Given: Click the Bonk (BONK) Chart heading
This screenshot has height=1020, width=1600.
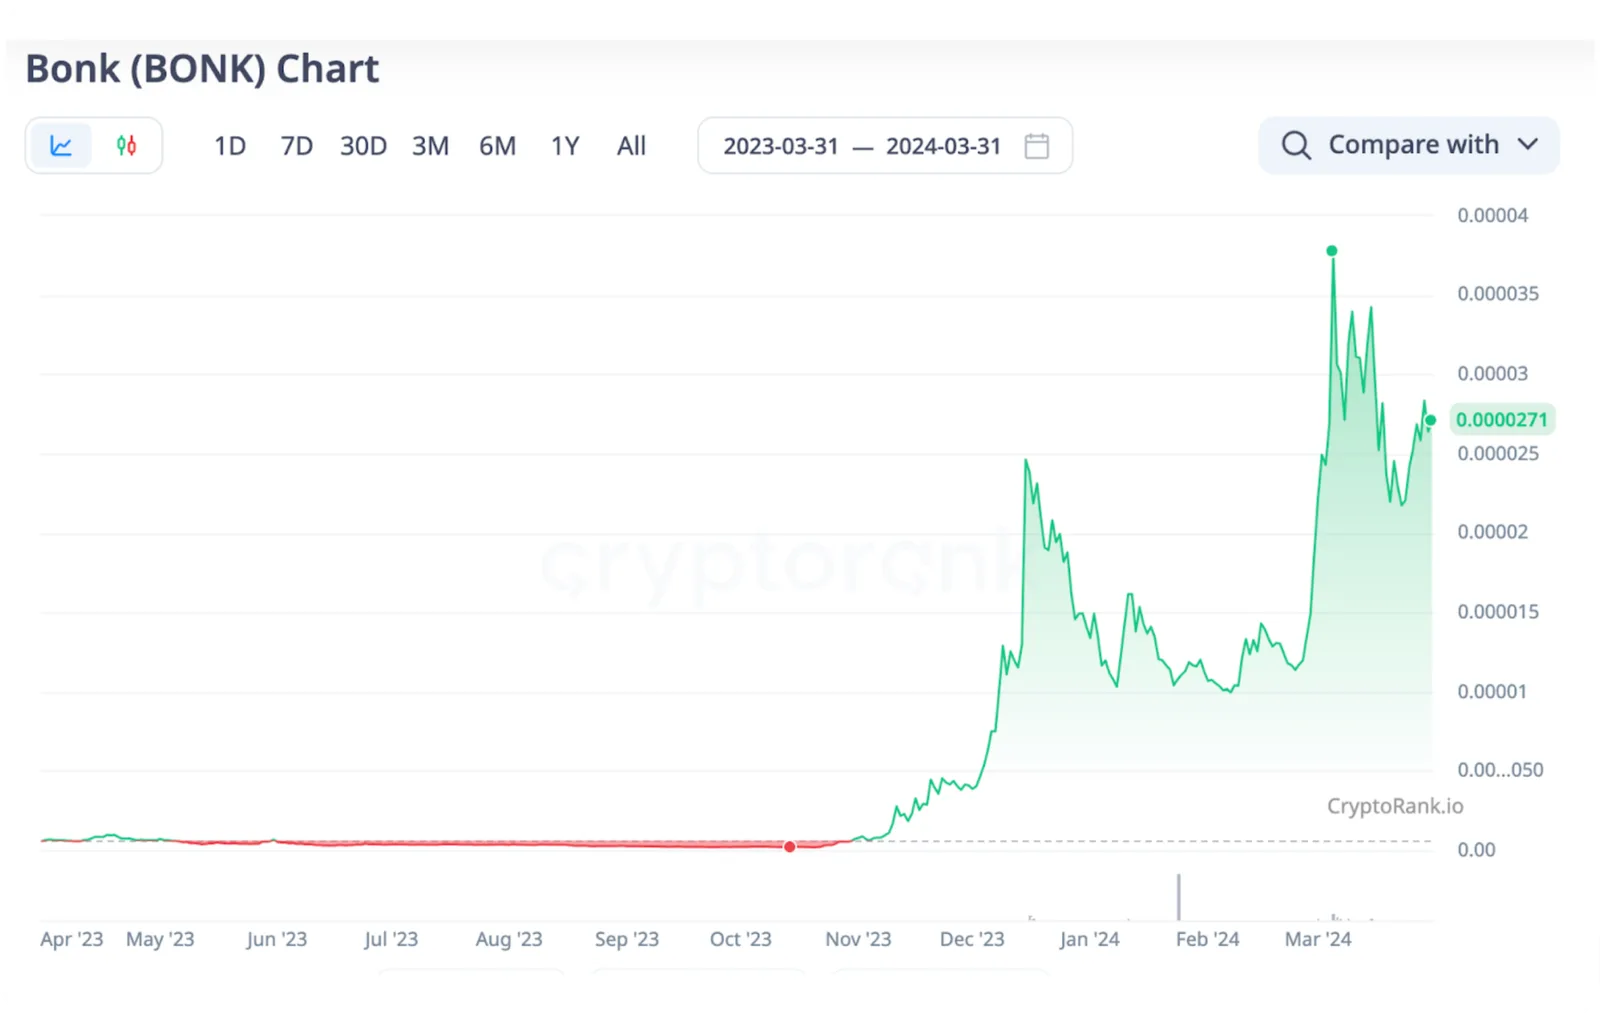Looking at the screenshot, I should 202,69.
